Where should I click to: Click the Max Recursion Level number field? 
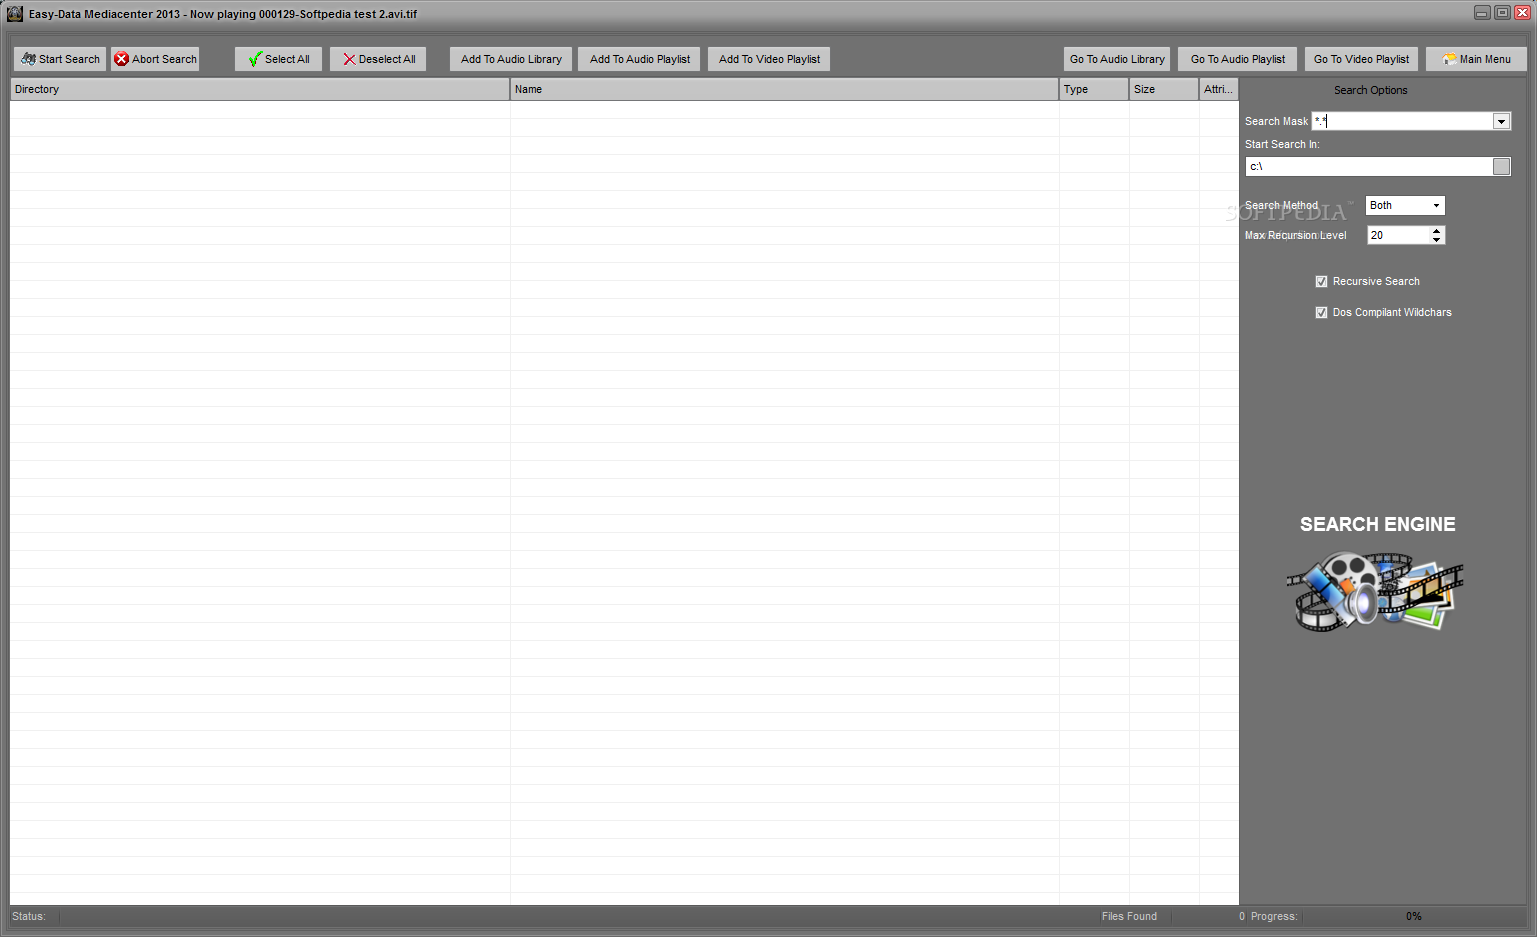[x=1398, y=235]
